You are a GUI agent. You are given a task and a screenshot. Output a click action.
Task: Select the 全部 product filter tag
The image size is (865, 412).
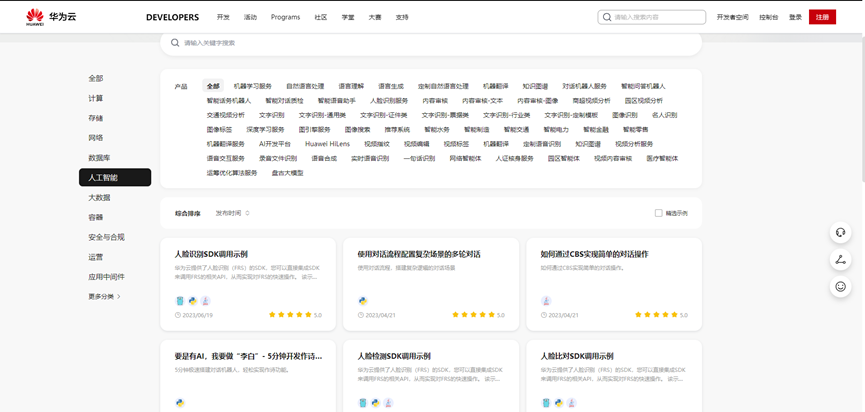pyautogui.click(x=213, y=87)
